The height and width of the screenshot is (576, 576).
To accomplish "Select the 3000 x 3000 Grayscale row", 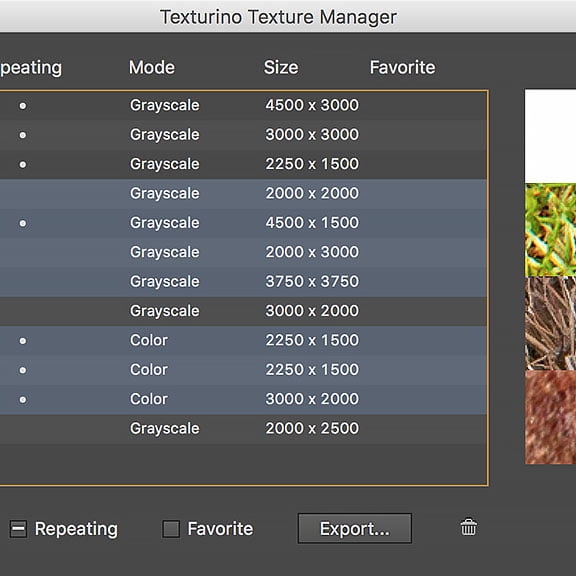I will [243, 135].
